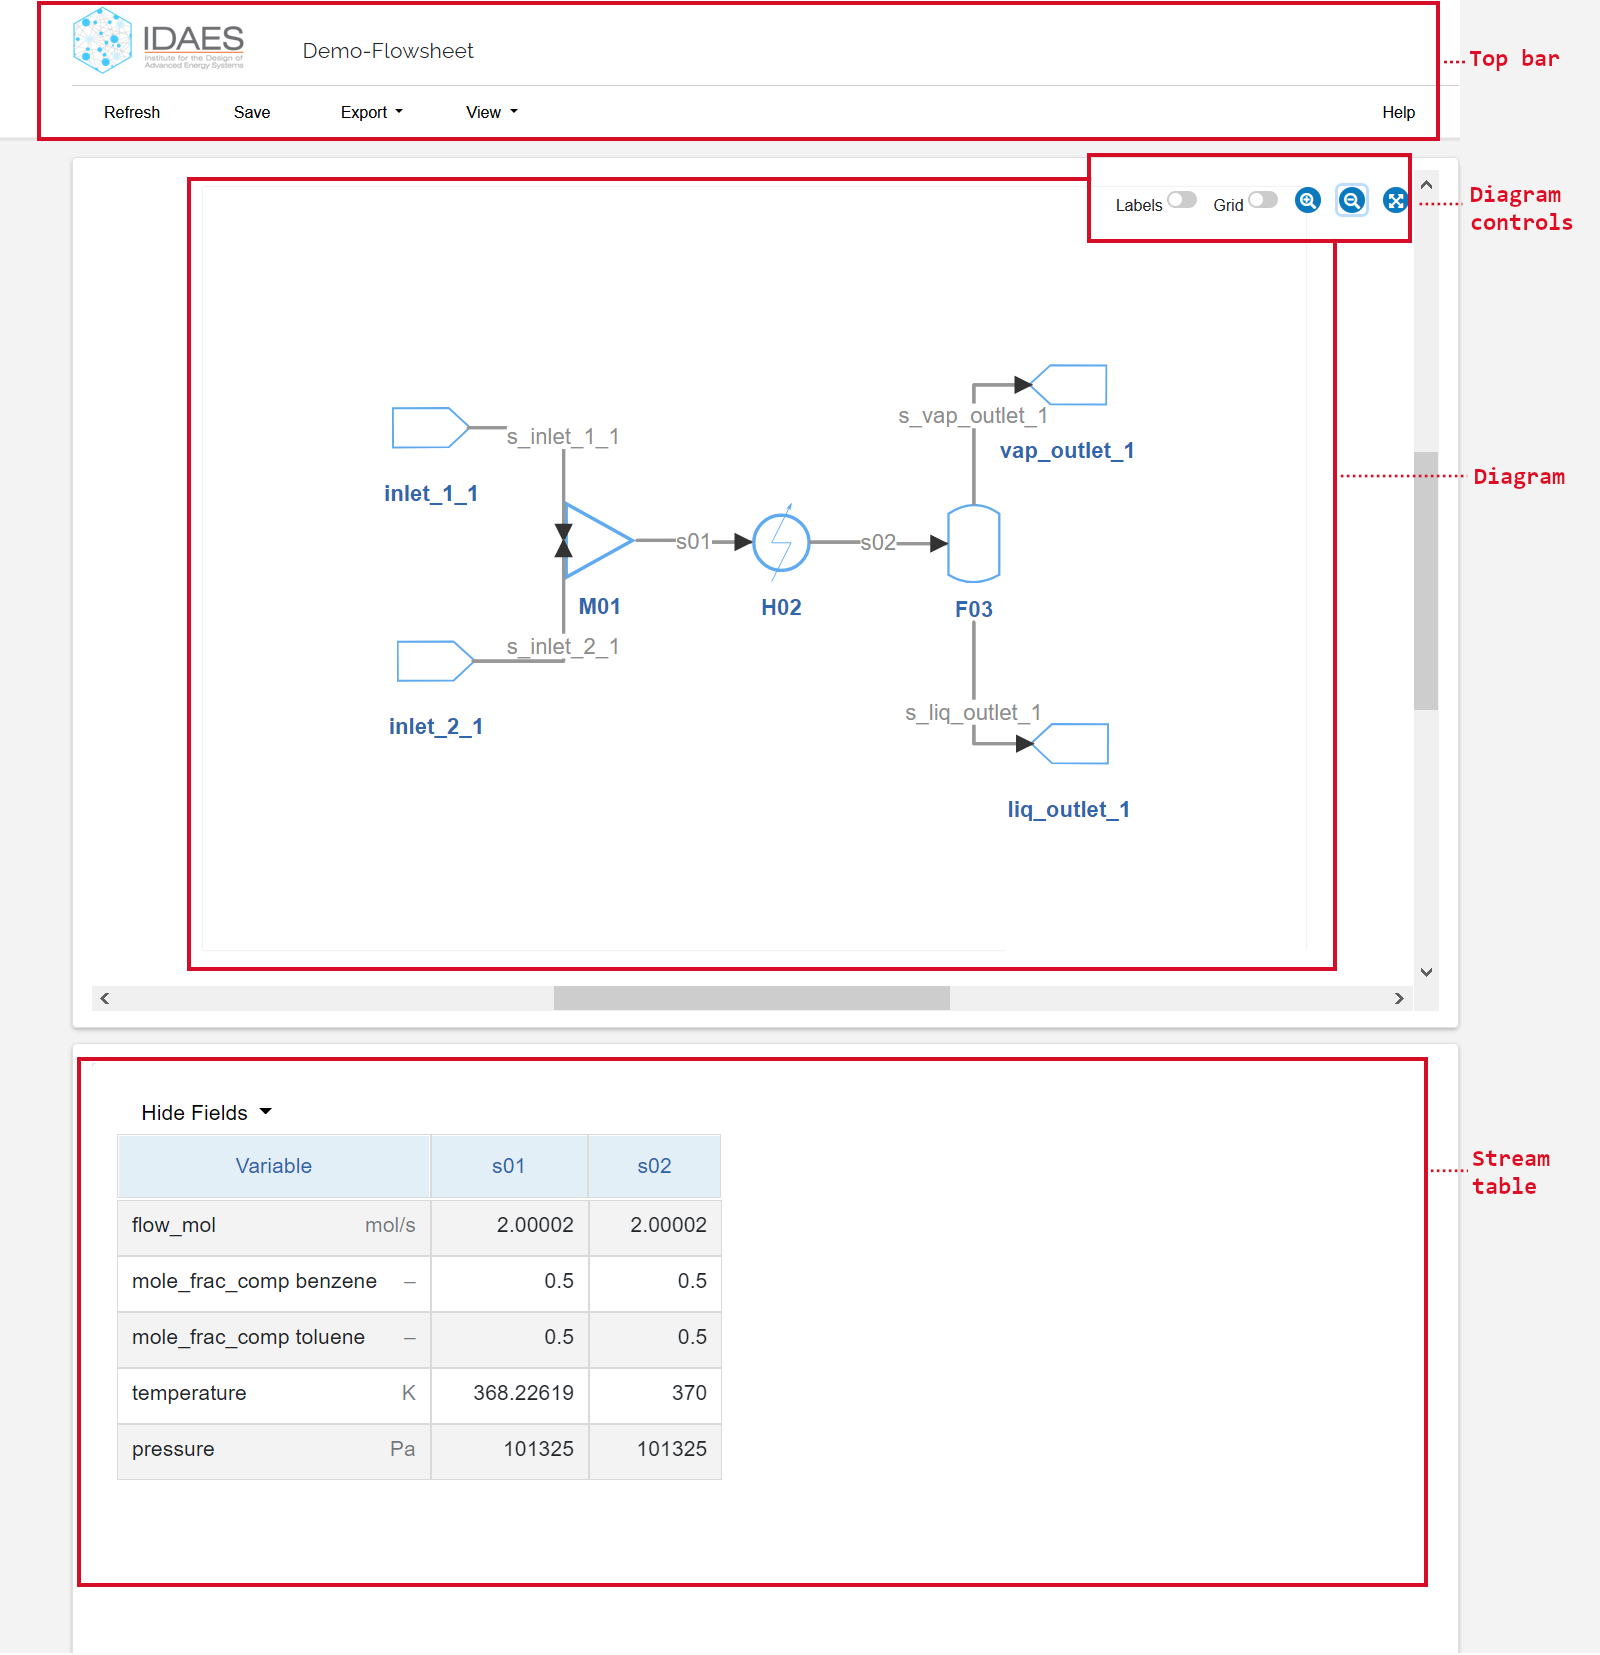Select the inlet_1_1 feed shape
This screenshot has height=1655, width=1600.
[431, 428]
